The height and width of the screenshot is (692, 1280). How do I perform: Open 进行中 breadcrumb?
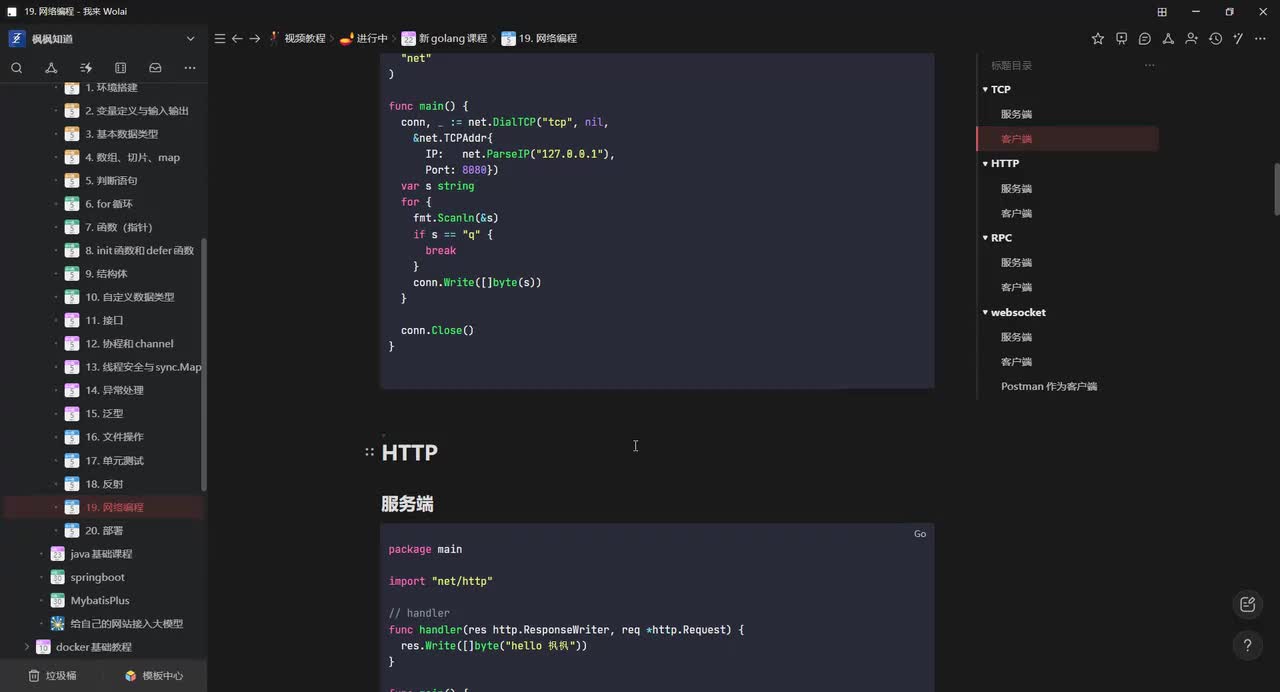[364, 38]
